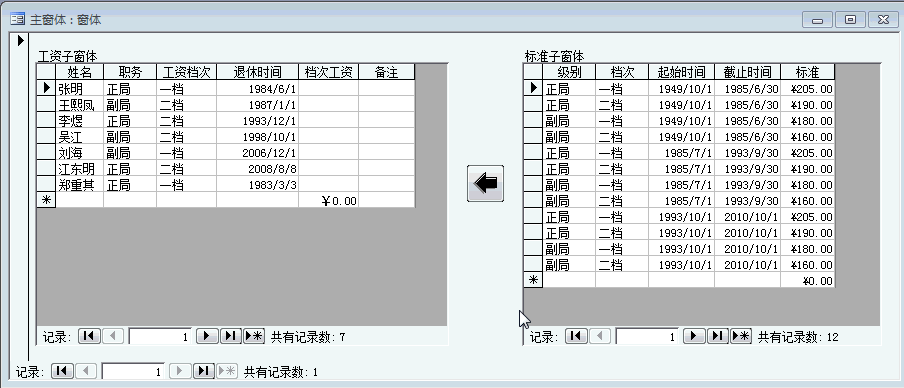Click retirement date 1998/10/1

pos(258,136)
